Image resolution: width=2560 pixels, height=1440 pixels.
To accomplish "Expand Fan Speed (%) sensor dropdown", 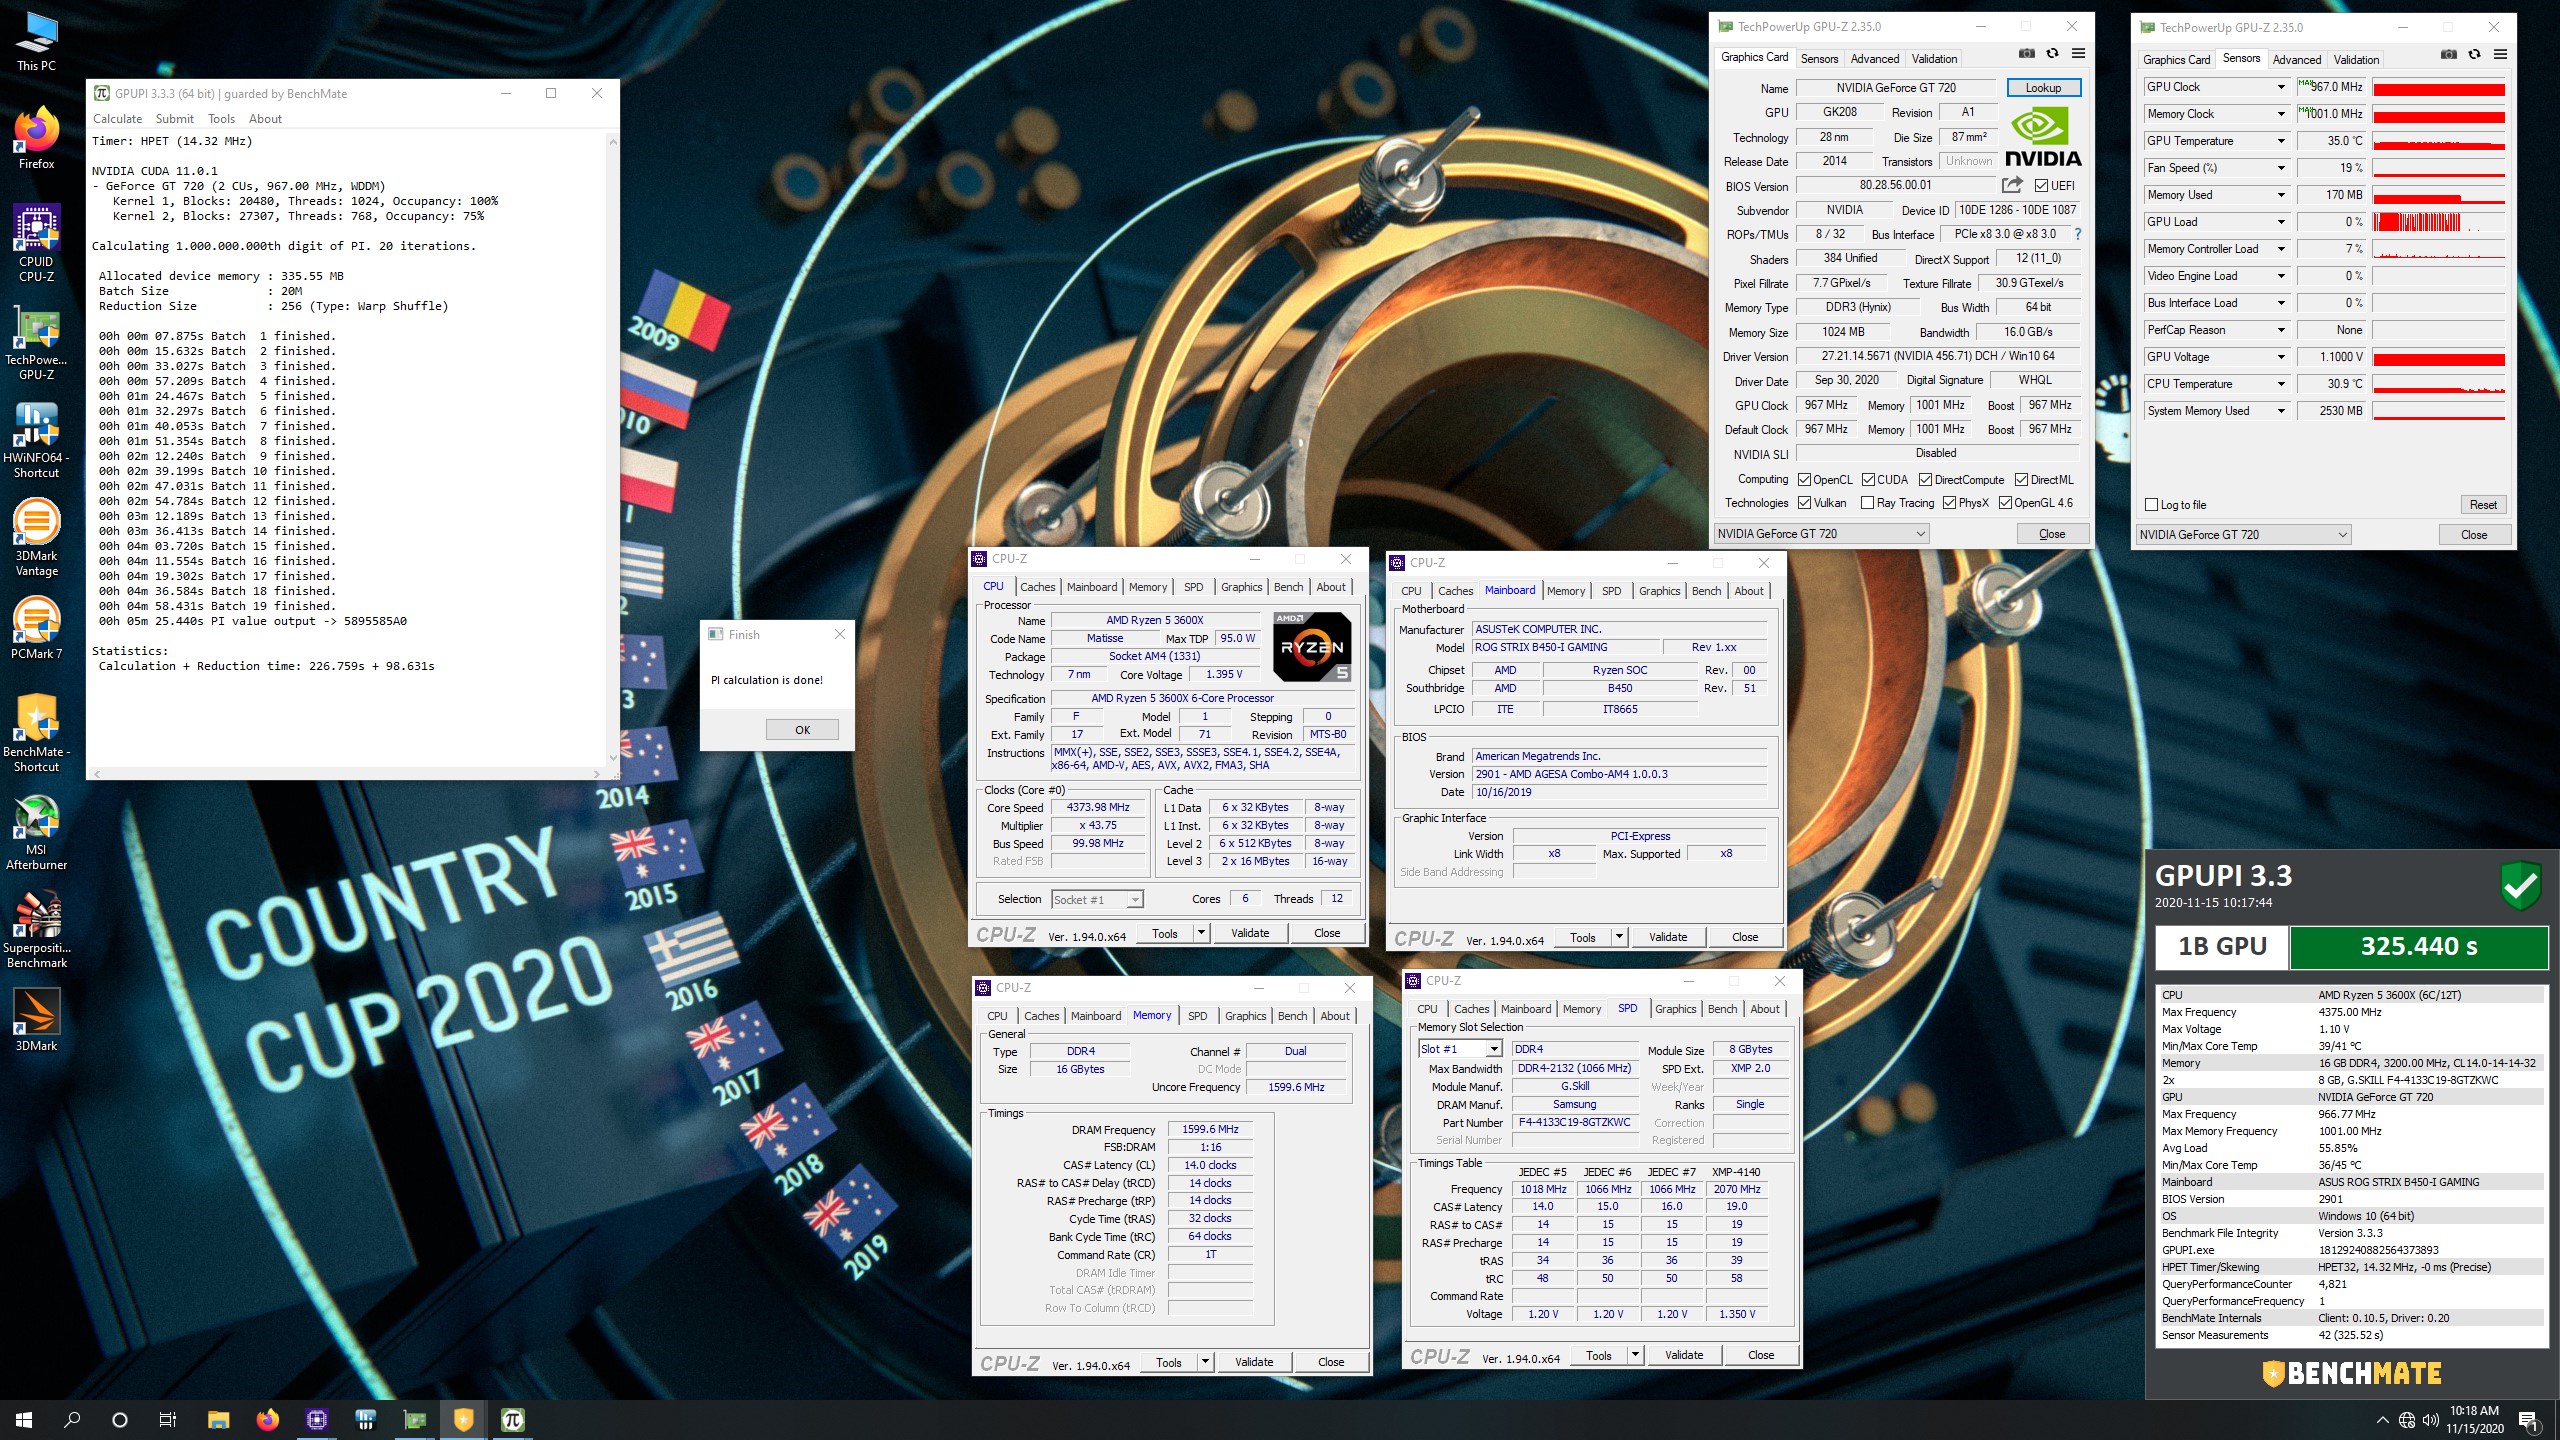I will click(x=2281, y=168).
